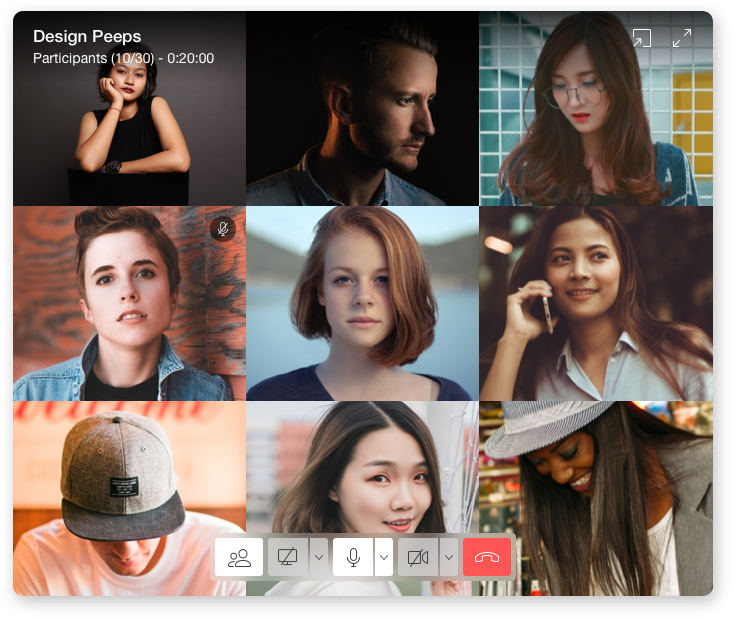The height and width of the screenshot is (617, 732).
Task: Enter full screen with diagonal arrows icon
Action: pos(682,38)
